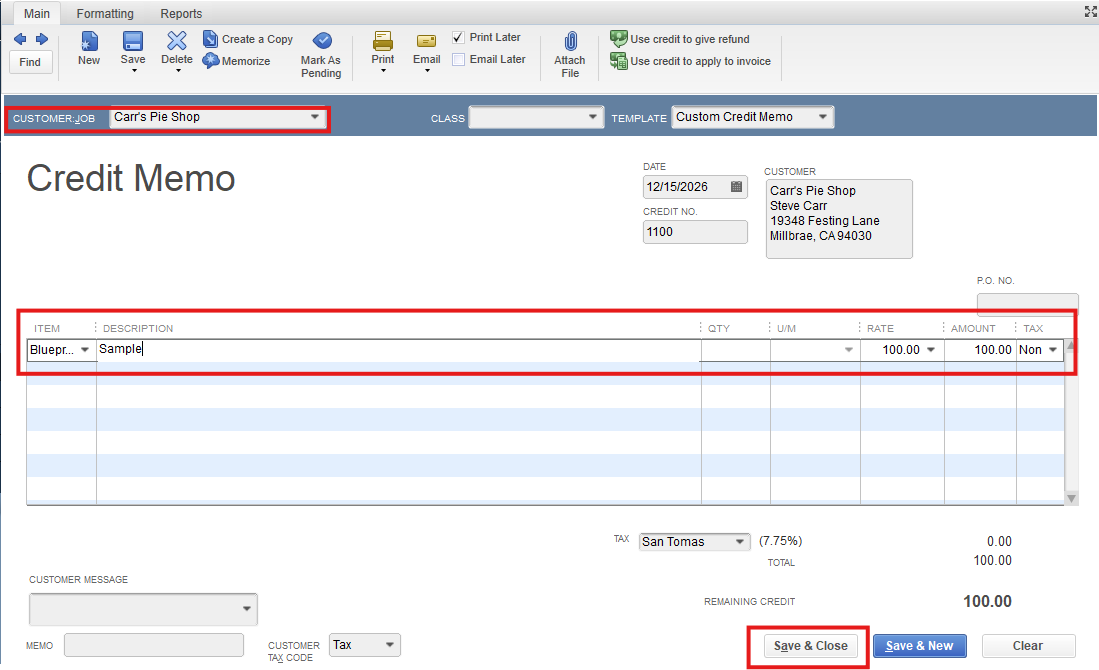The height and width of the screenshot is (670, 1099).
Task: Uncheck the Print Later checkbox
Action: pyautogui.click(x=458, y=38)
